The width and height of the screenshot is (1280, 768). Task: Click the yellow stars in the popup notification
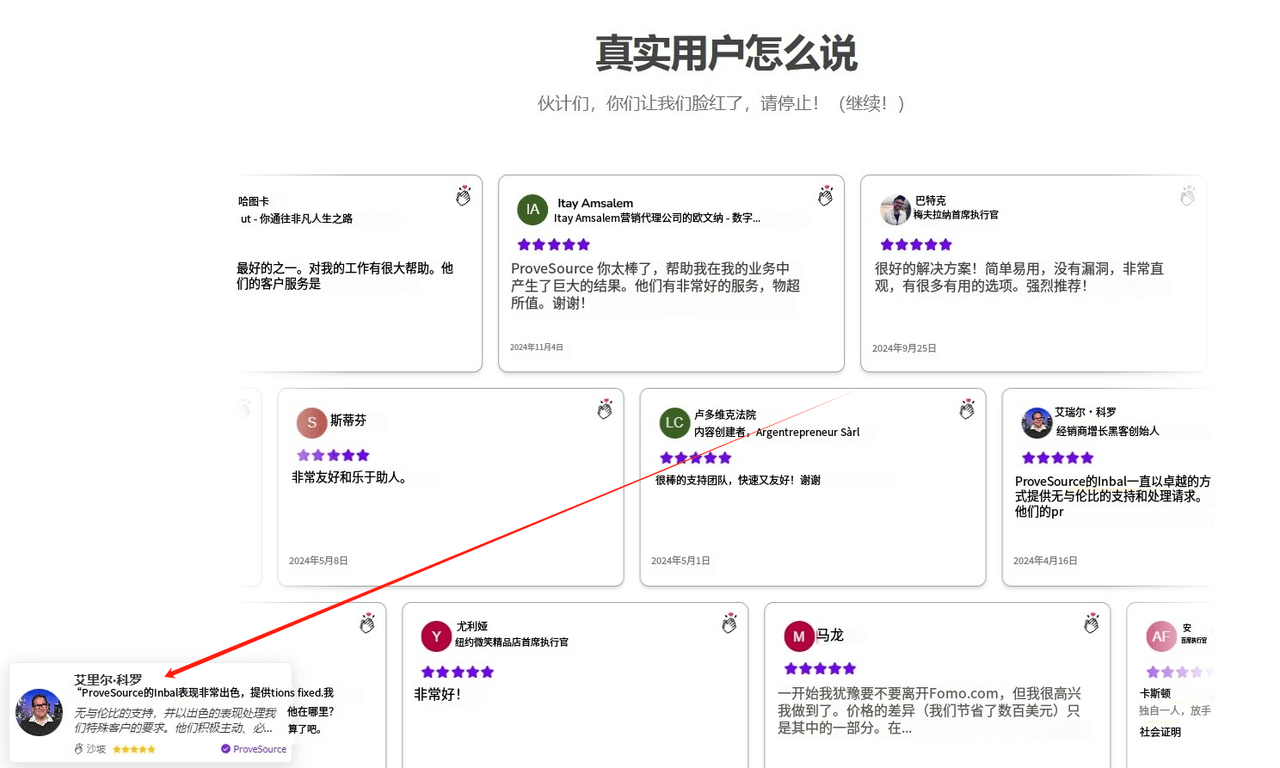[134, 749]
